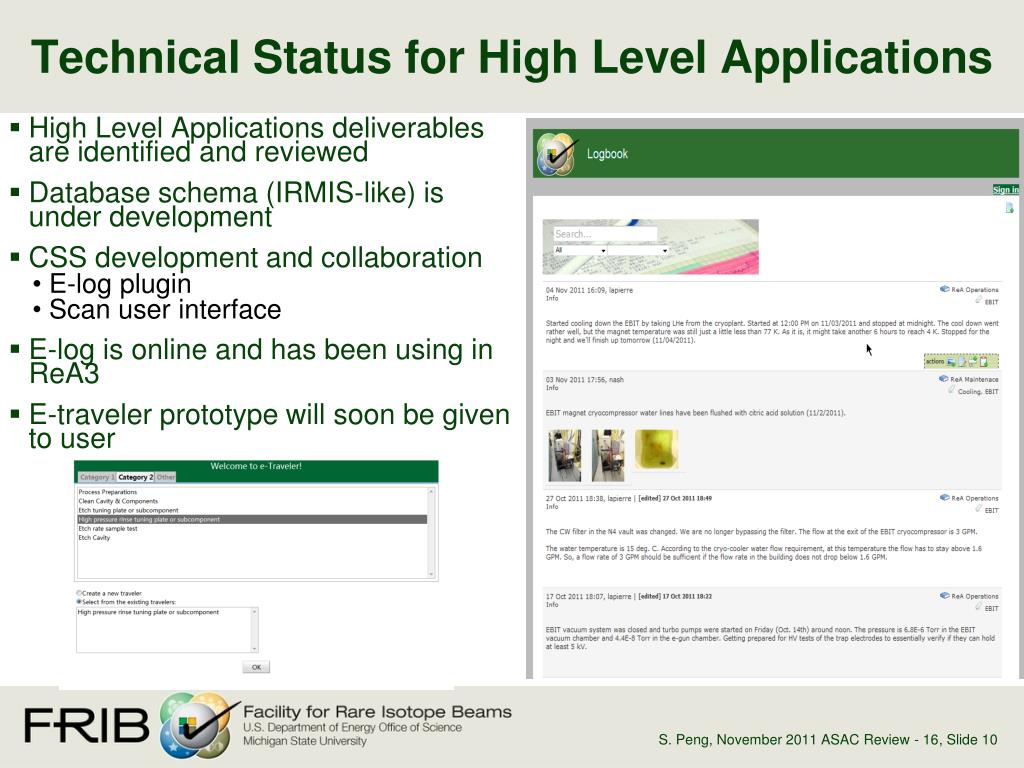This screenshot has height=768, width=1024.
Task: Click the Sign in link
Action: pos(1005,189)
